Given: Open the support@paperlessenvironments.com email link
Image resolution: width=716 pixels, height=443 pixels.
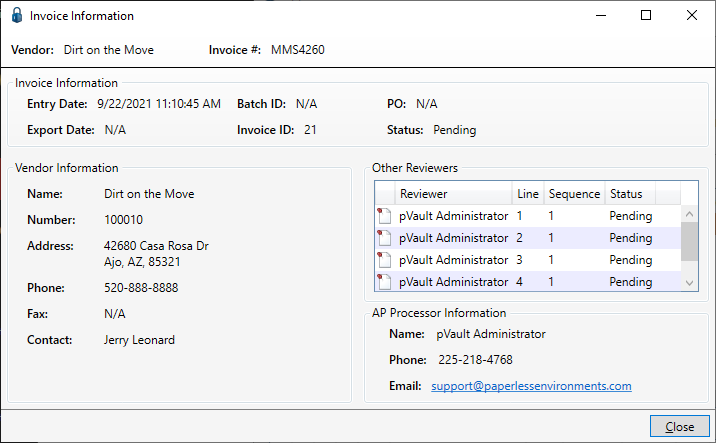Looking at the screenshot, I should 531,386.
